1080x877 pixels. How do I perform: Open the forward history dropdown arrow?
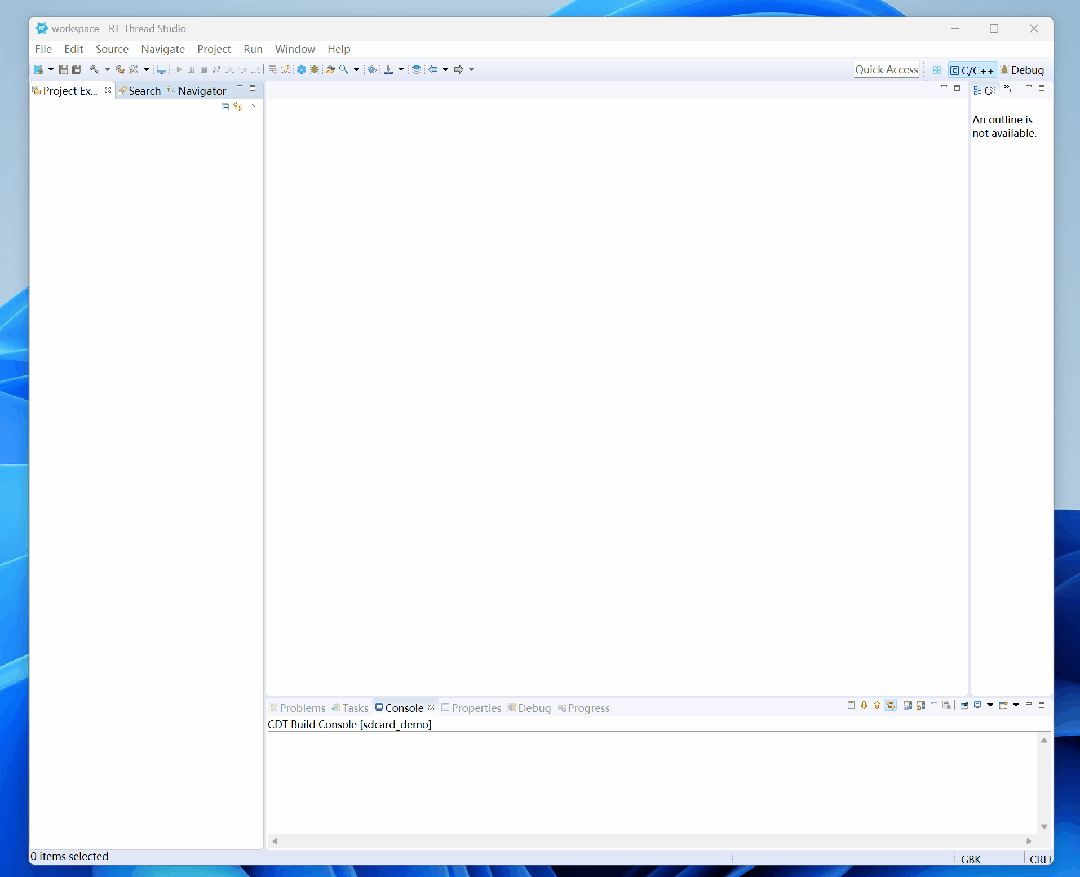(x=471, y=70)
